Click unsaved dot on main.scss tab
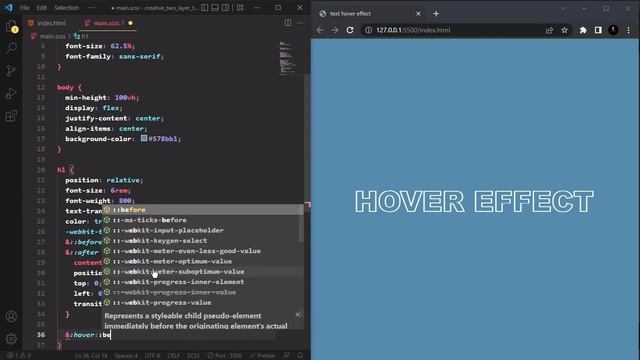The image size is (640, 360). tap(130, 23)
